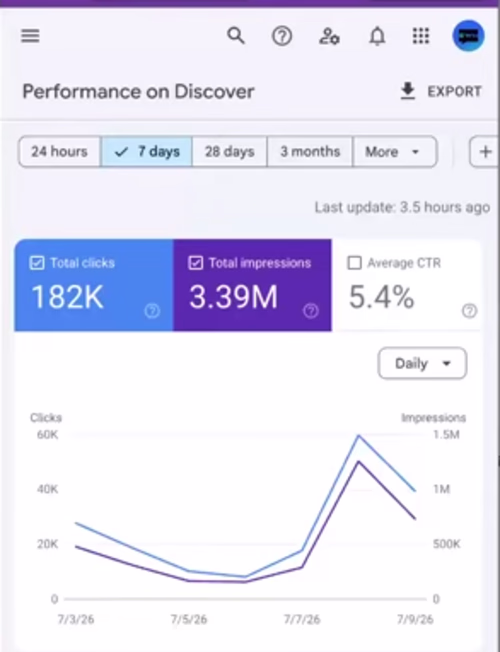Click the 7/7/26 axis date label
The height and width of the screenshot is (652, 500).
pos(302,620)
